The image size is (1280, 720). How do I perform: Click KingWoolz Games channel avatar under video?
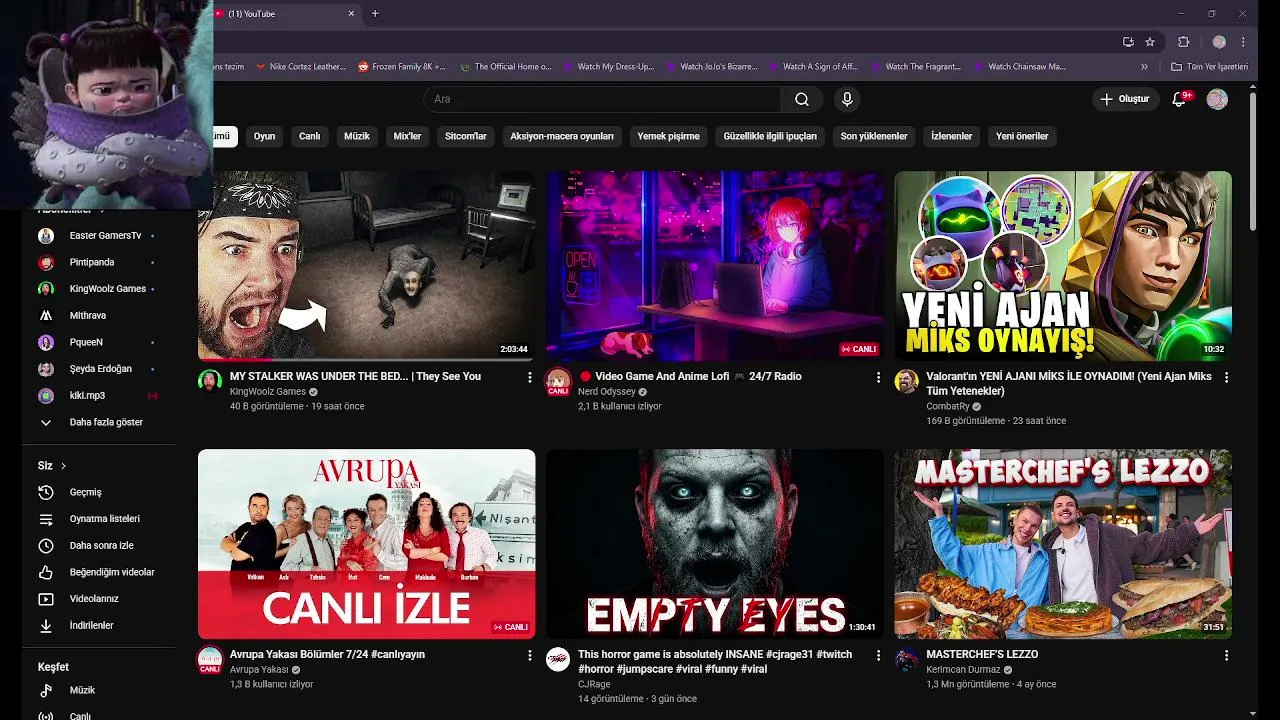point(210,381)
